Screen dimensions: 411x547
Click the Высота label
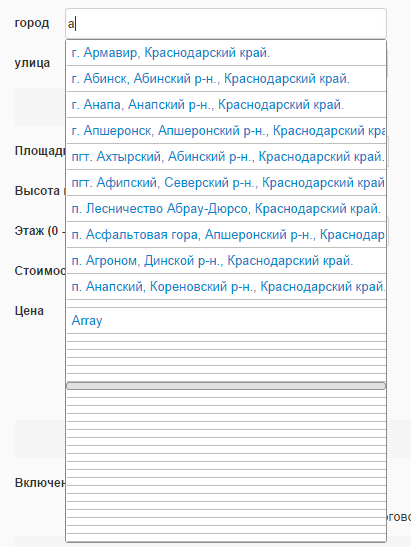pyautogui.click(x=40, y=191)
